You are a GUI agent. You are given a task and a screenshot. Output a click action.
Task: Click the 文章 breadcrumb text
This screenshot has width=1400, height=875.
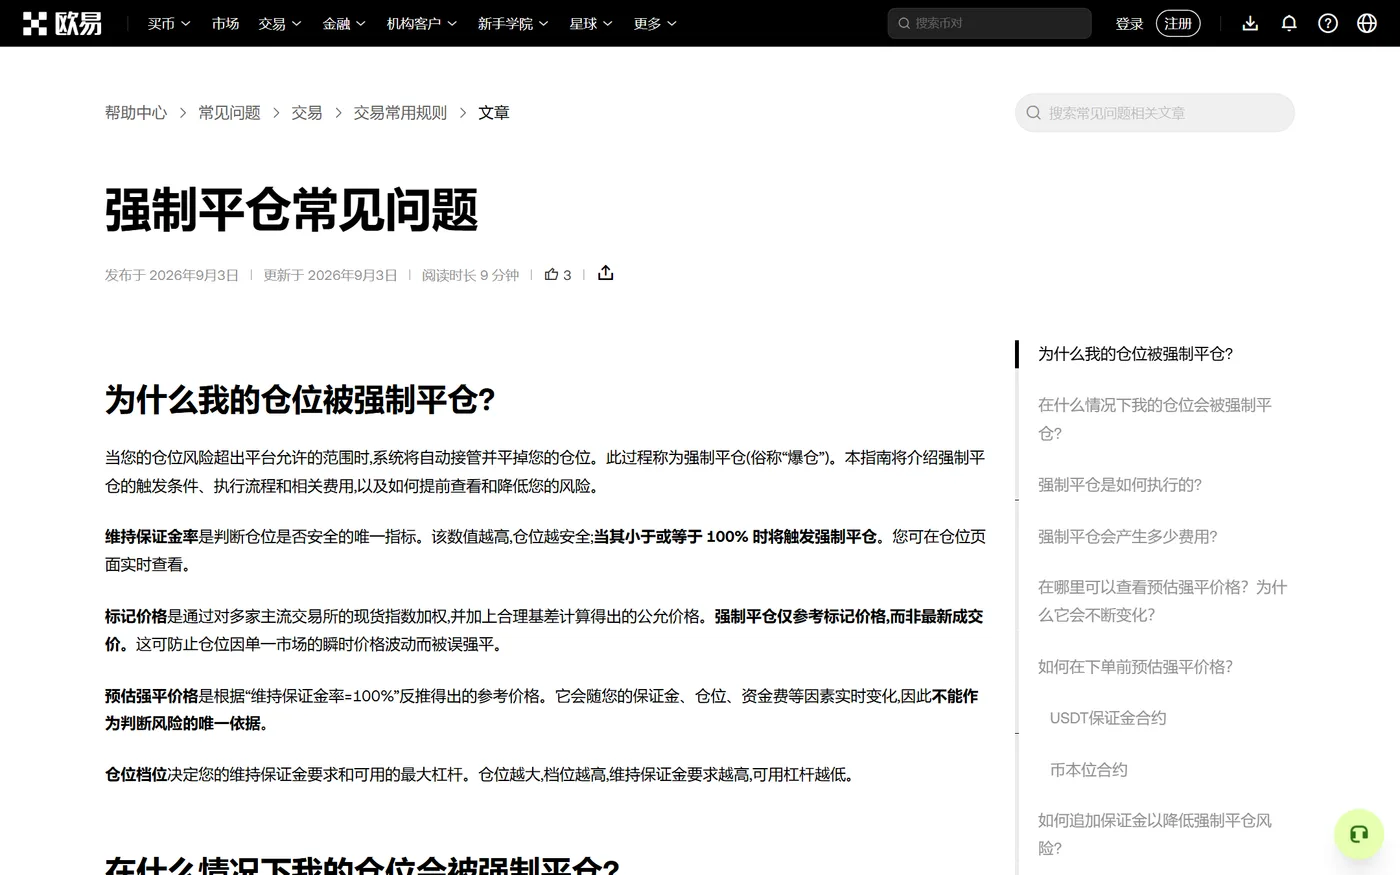494,113
